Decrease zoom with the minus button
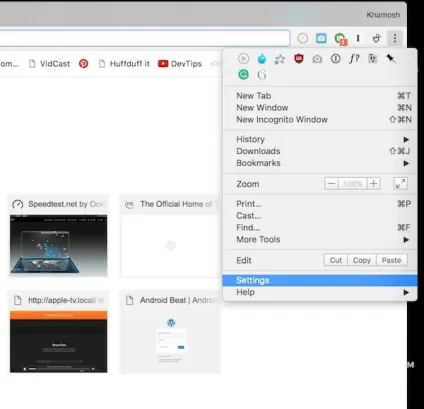Viewport: 424px width, 409px height. tap(331, 184)
